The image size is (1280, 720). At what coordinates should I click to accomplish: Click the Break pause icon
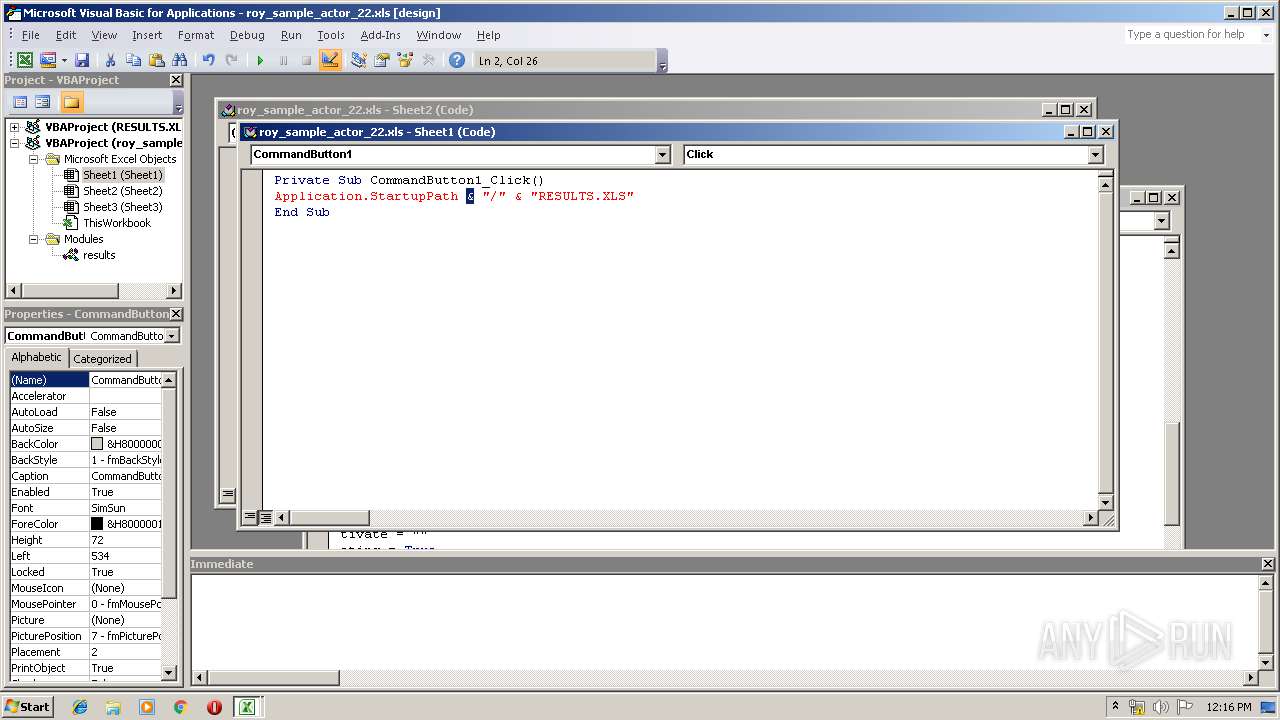pyautogui.click(x=283, y=61)
